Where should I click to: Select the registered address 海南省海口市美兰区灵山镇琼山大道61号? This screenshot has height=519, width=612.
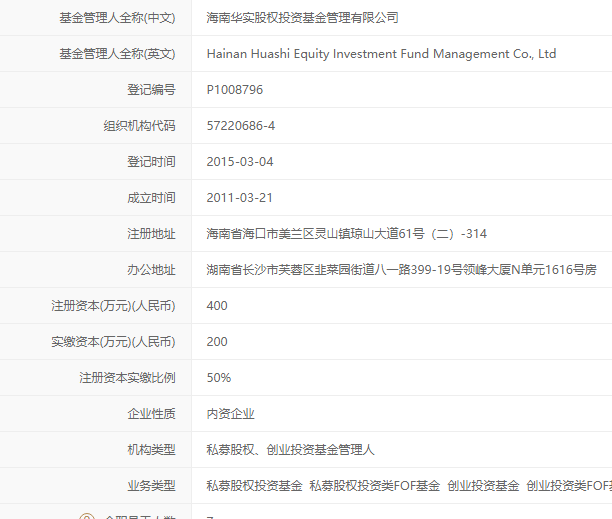click(x=315, y=234)
